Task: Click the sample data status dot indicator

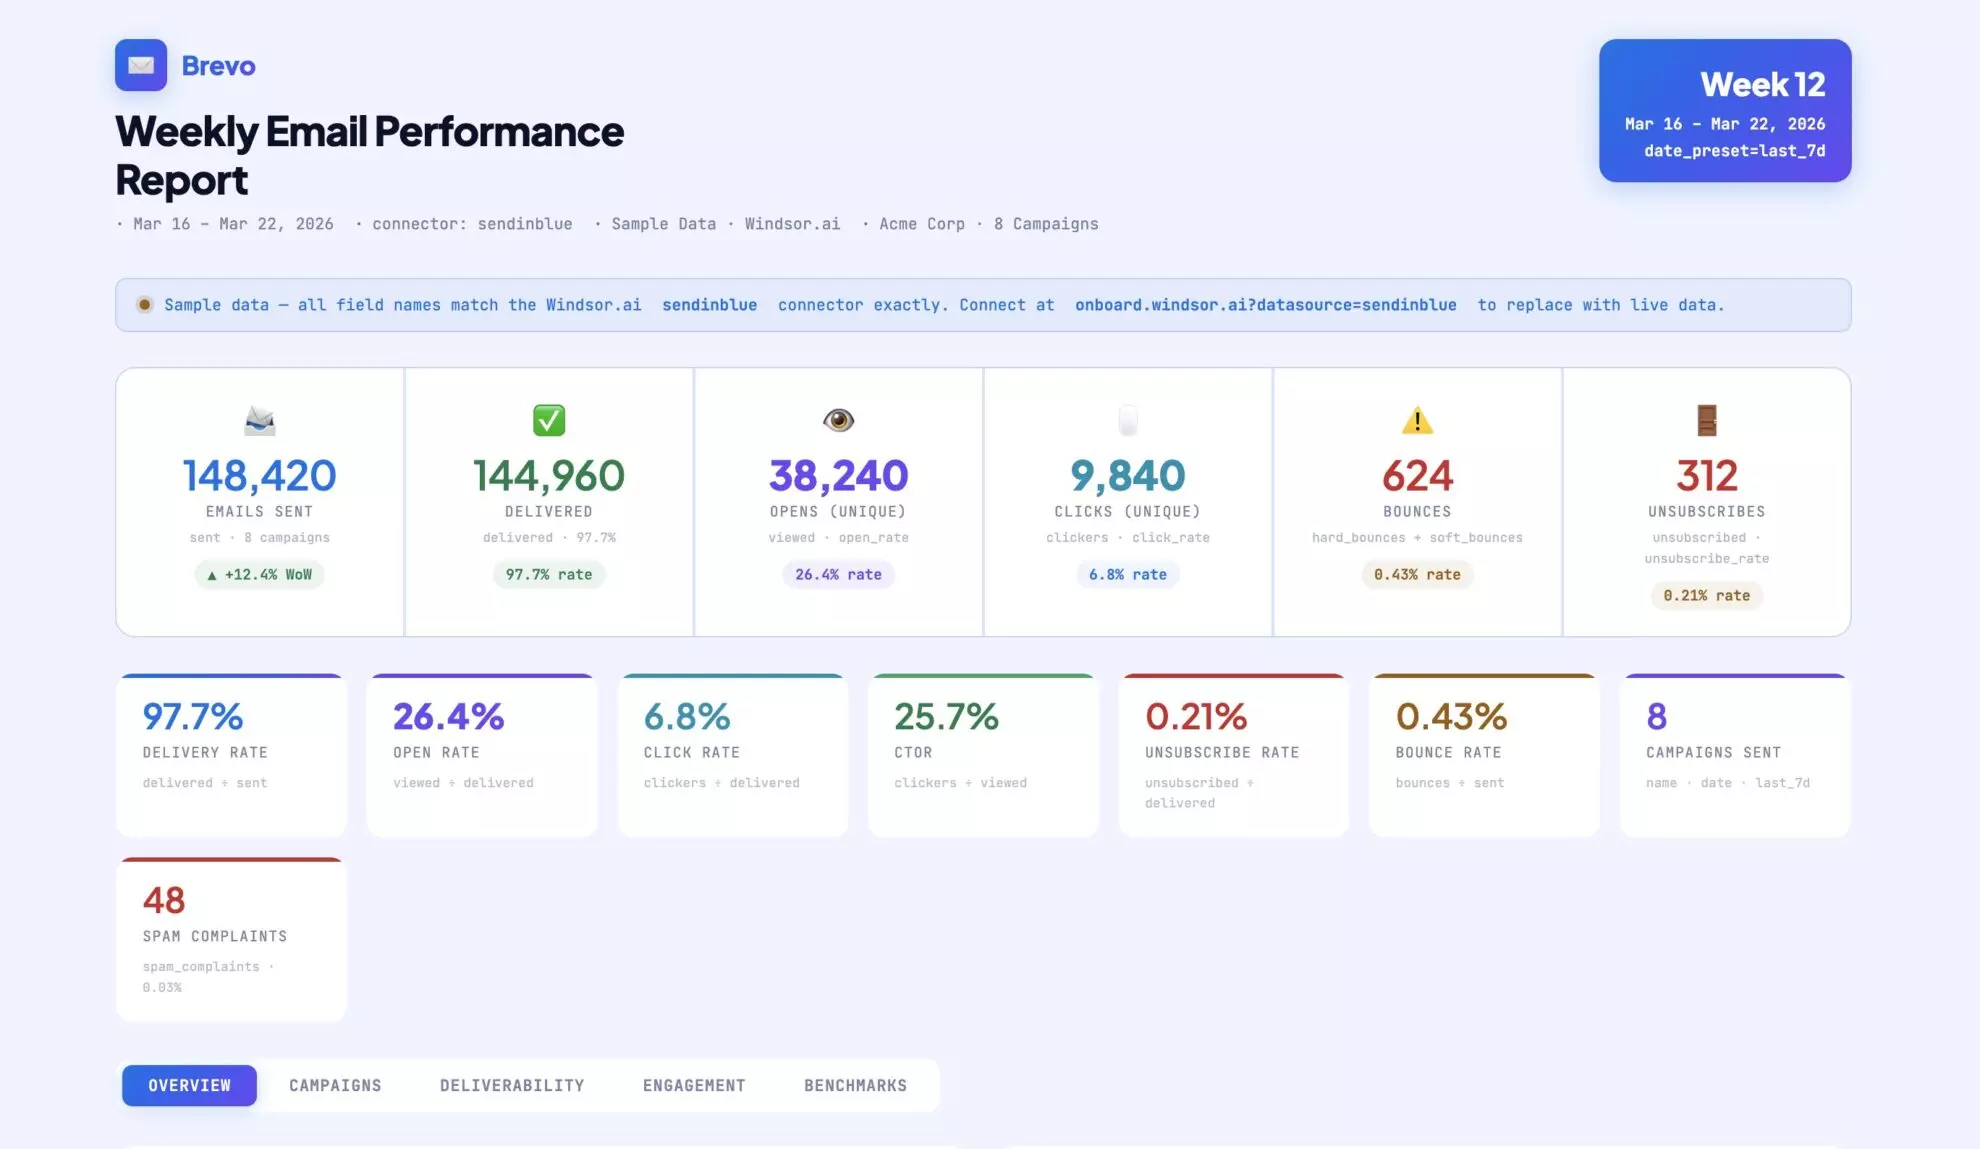Action: pos(145,305)
